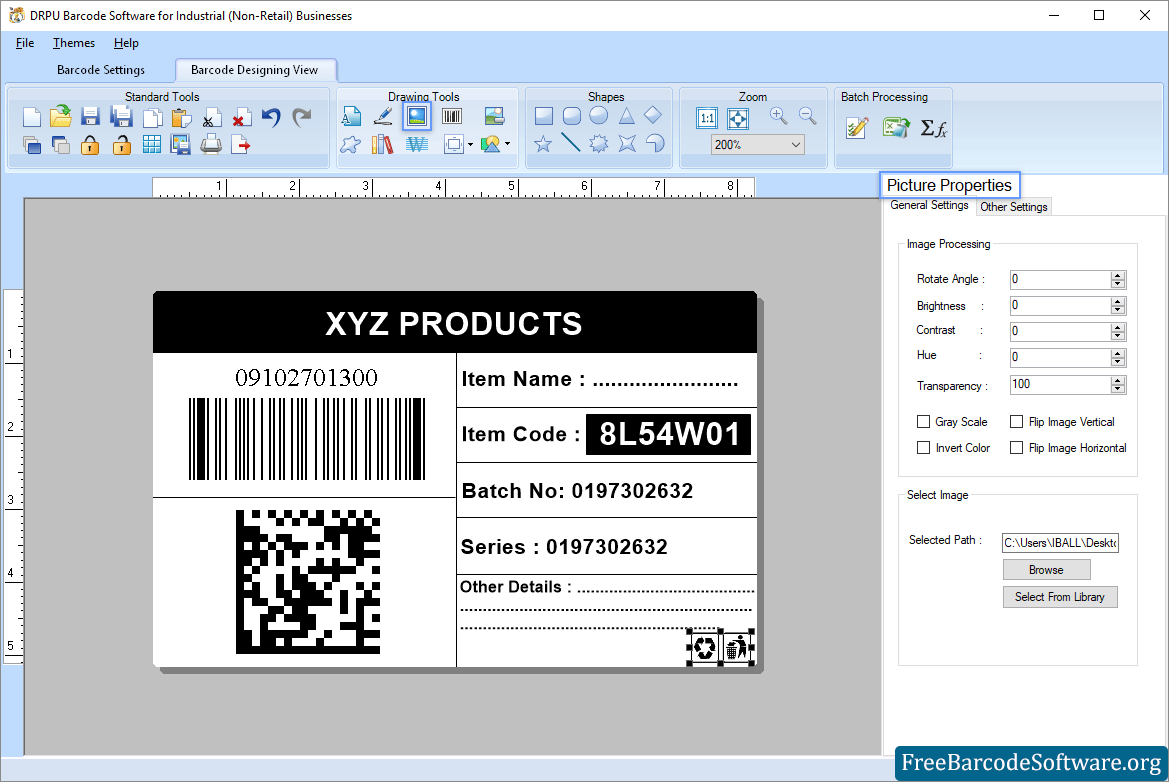Select the five-point Star shape
Viewport: 1169px width, 782px height.
click(x=543, y=143)
